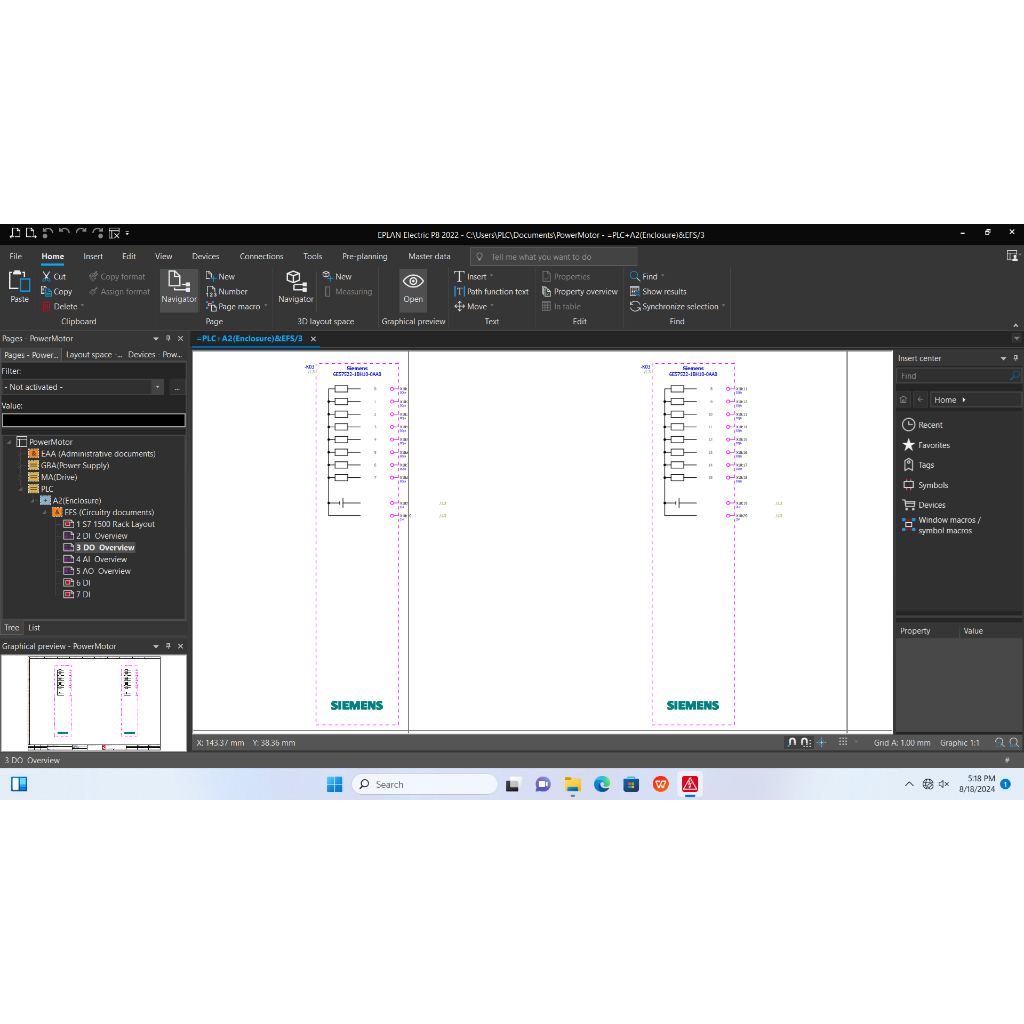The image size is (1024, 1024).
Task: Toggle snap to design mode magnet
Action: pos(792,743)
